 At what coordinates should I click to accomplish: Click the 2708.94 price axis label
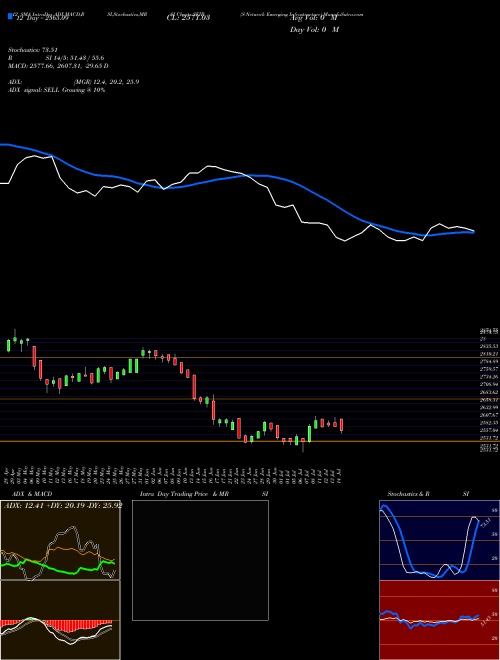click(489, 384)
